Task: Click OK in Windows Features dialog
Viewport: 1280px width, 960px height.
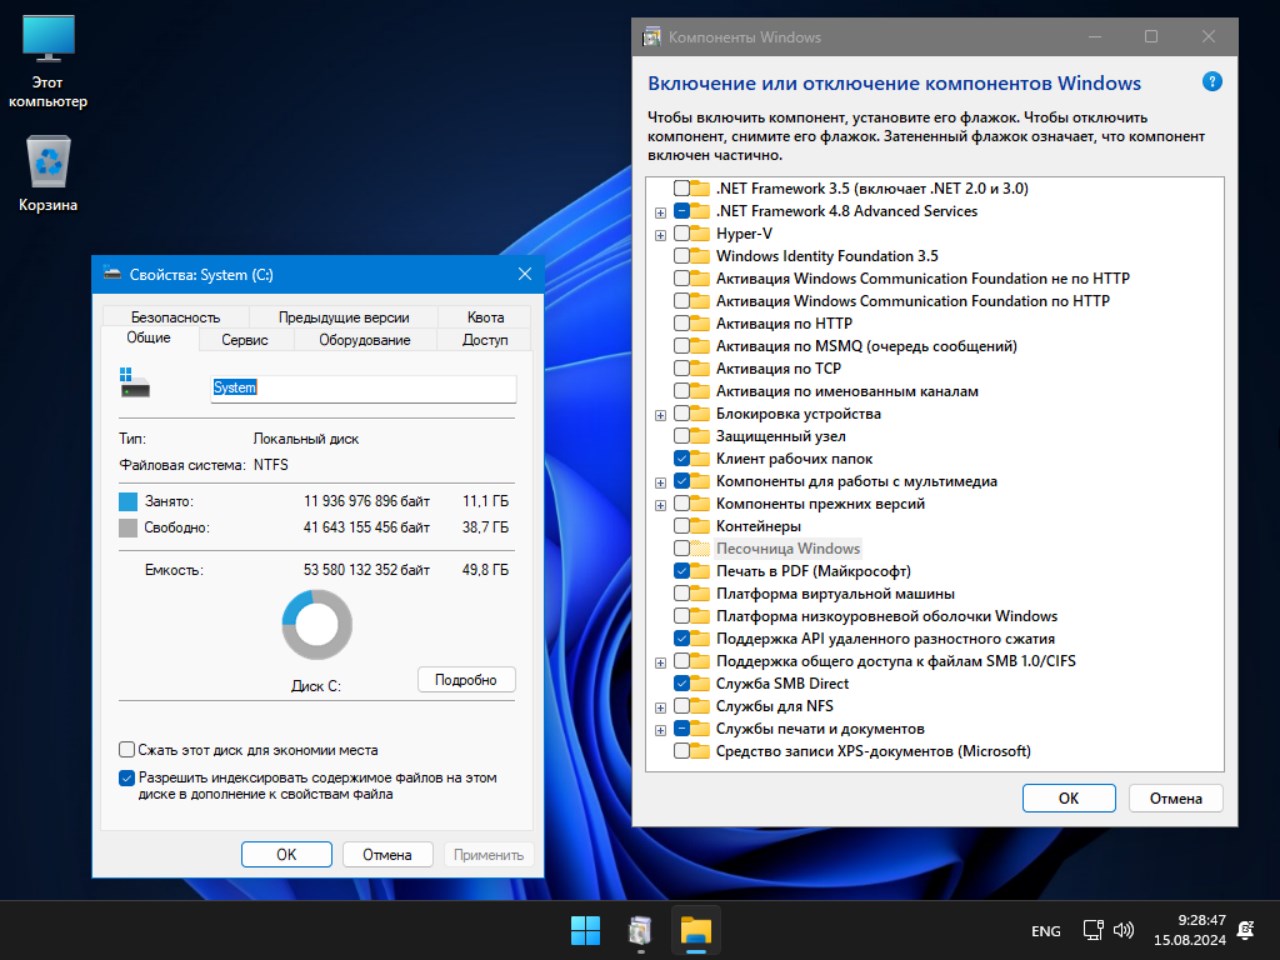Action: tap(1069, 798)
